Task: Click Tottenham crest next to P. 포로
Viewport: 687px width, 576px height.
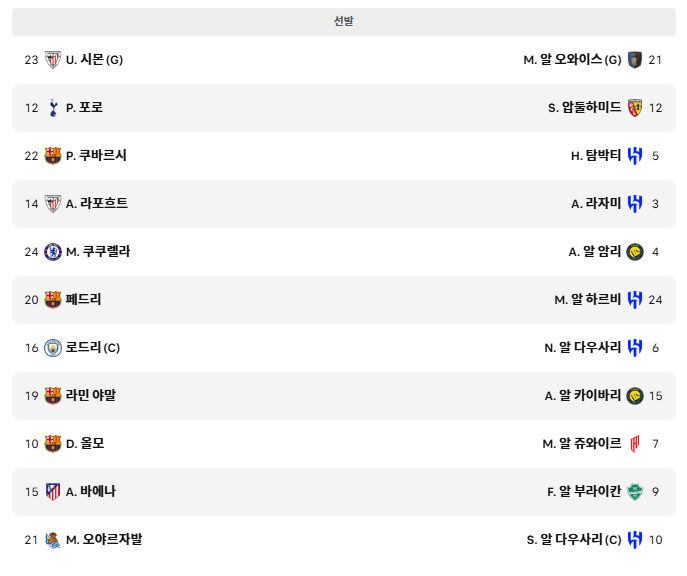Action: (53, 108)
